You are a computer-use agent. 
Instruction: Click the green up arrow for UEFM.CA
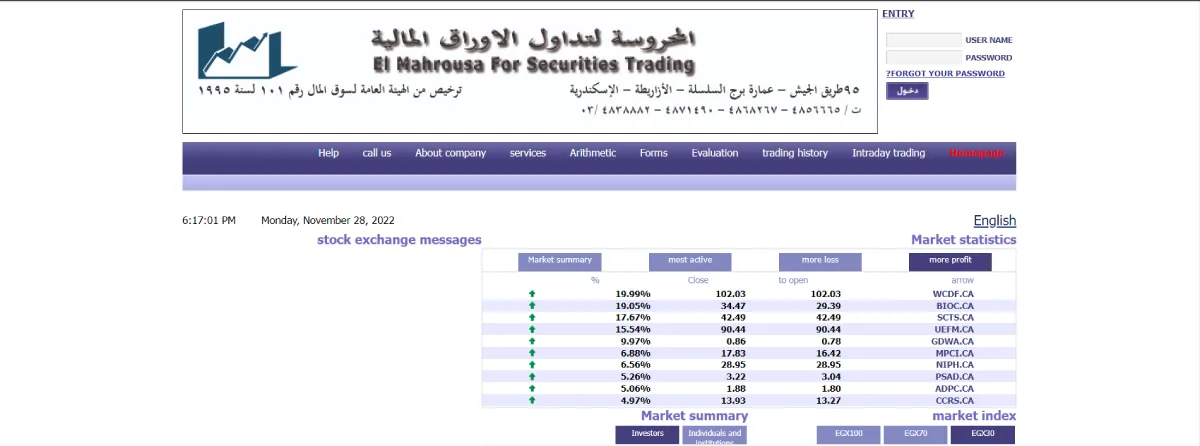(532, 329)
